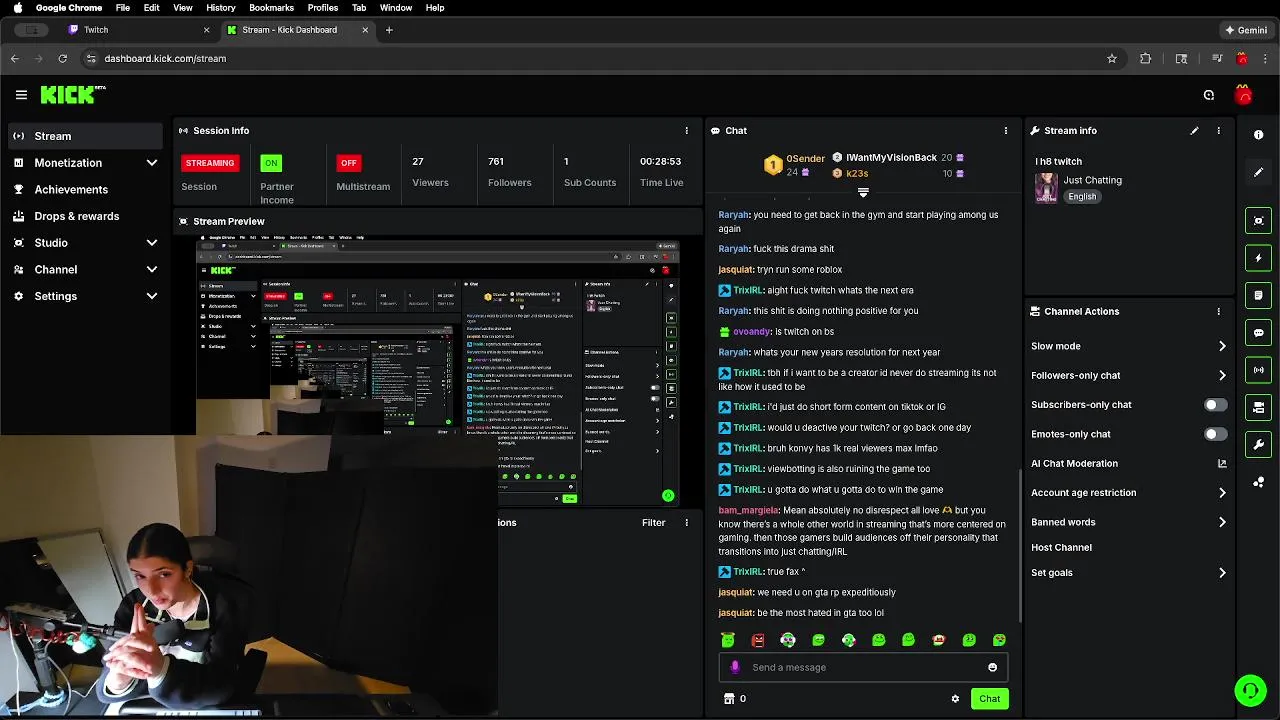Click the three-dots cluster icon in right sidebar

coord(1259,482)
